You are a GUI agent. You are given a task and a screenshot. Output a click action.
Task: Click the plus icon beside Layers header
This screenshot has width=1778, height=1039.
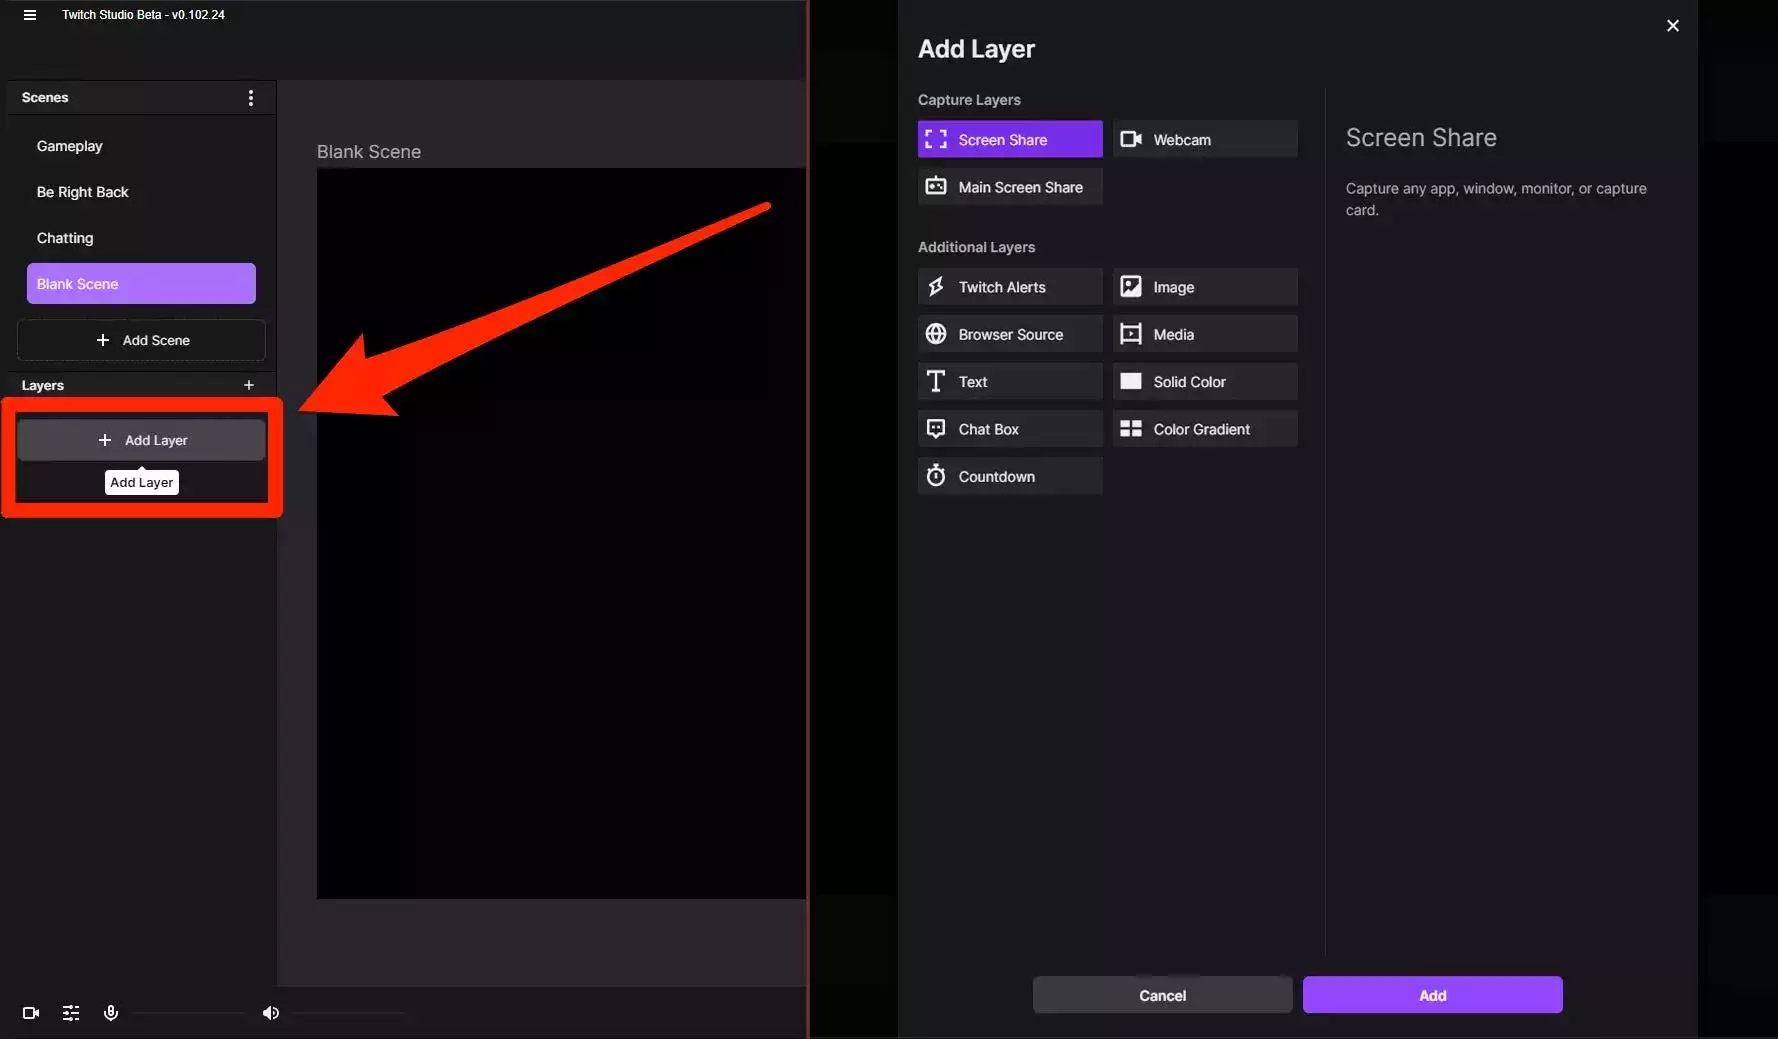(249, 385)
